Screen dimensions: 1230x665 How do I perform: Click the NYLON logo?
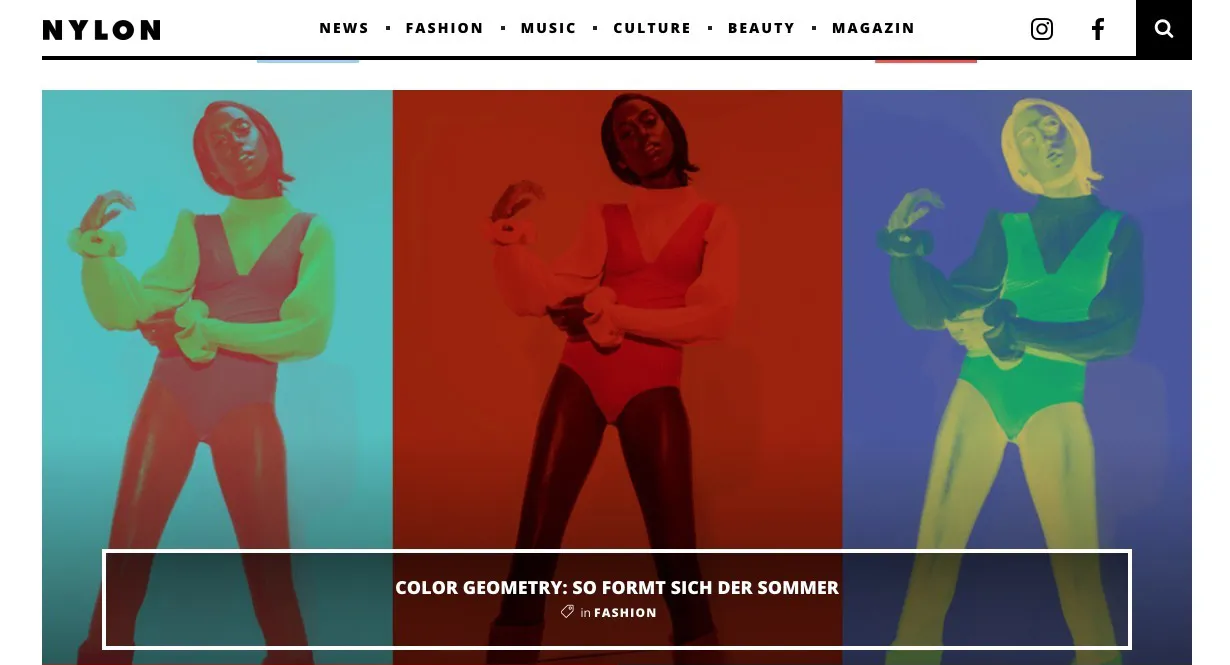102,30
